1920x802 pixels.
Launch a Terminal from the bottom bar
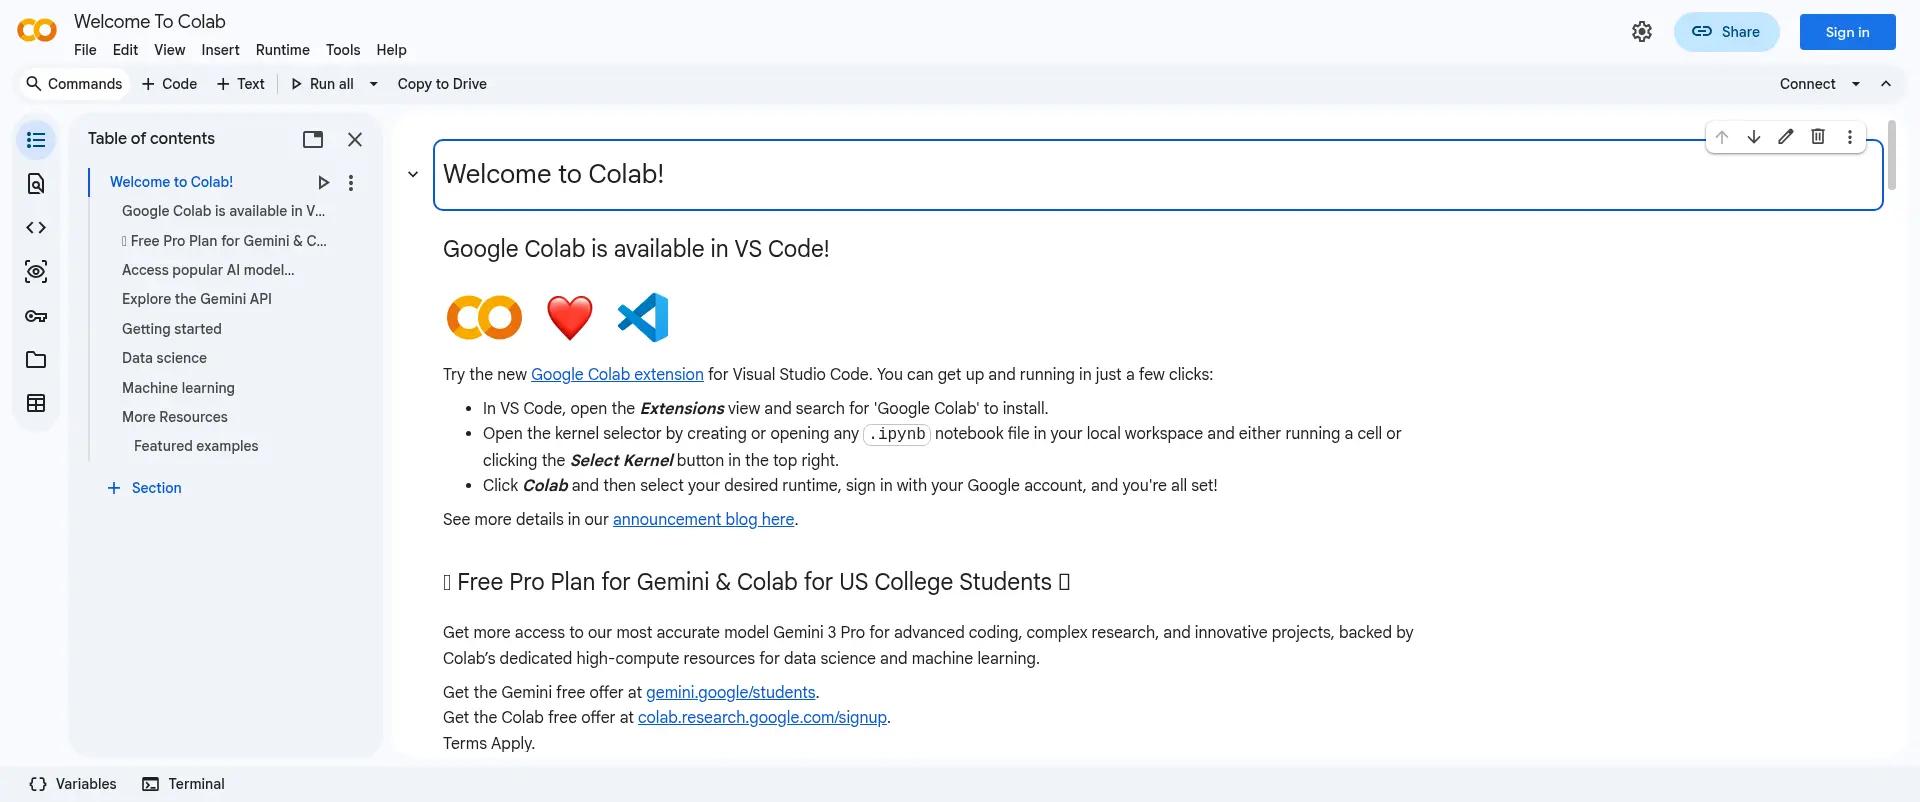pos(183,784)
